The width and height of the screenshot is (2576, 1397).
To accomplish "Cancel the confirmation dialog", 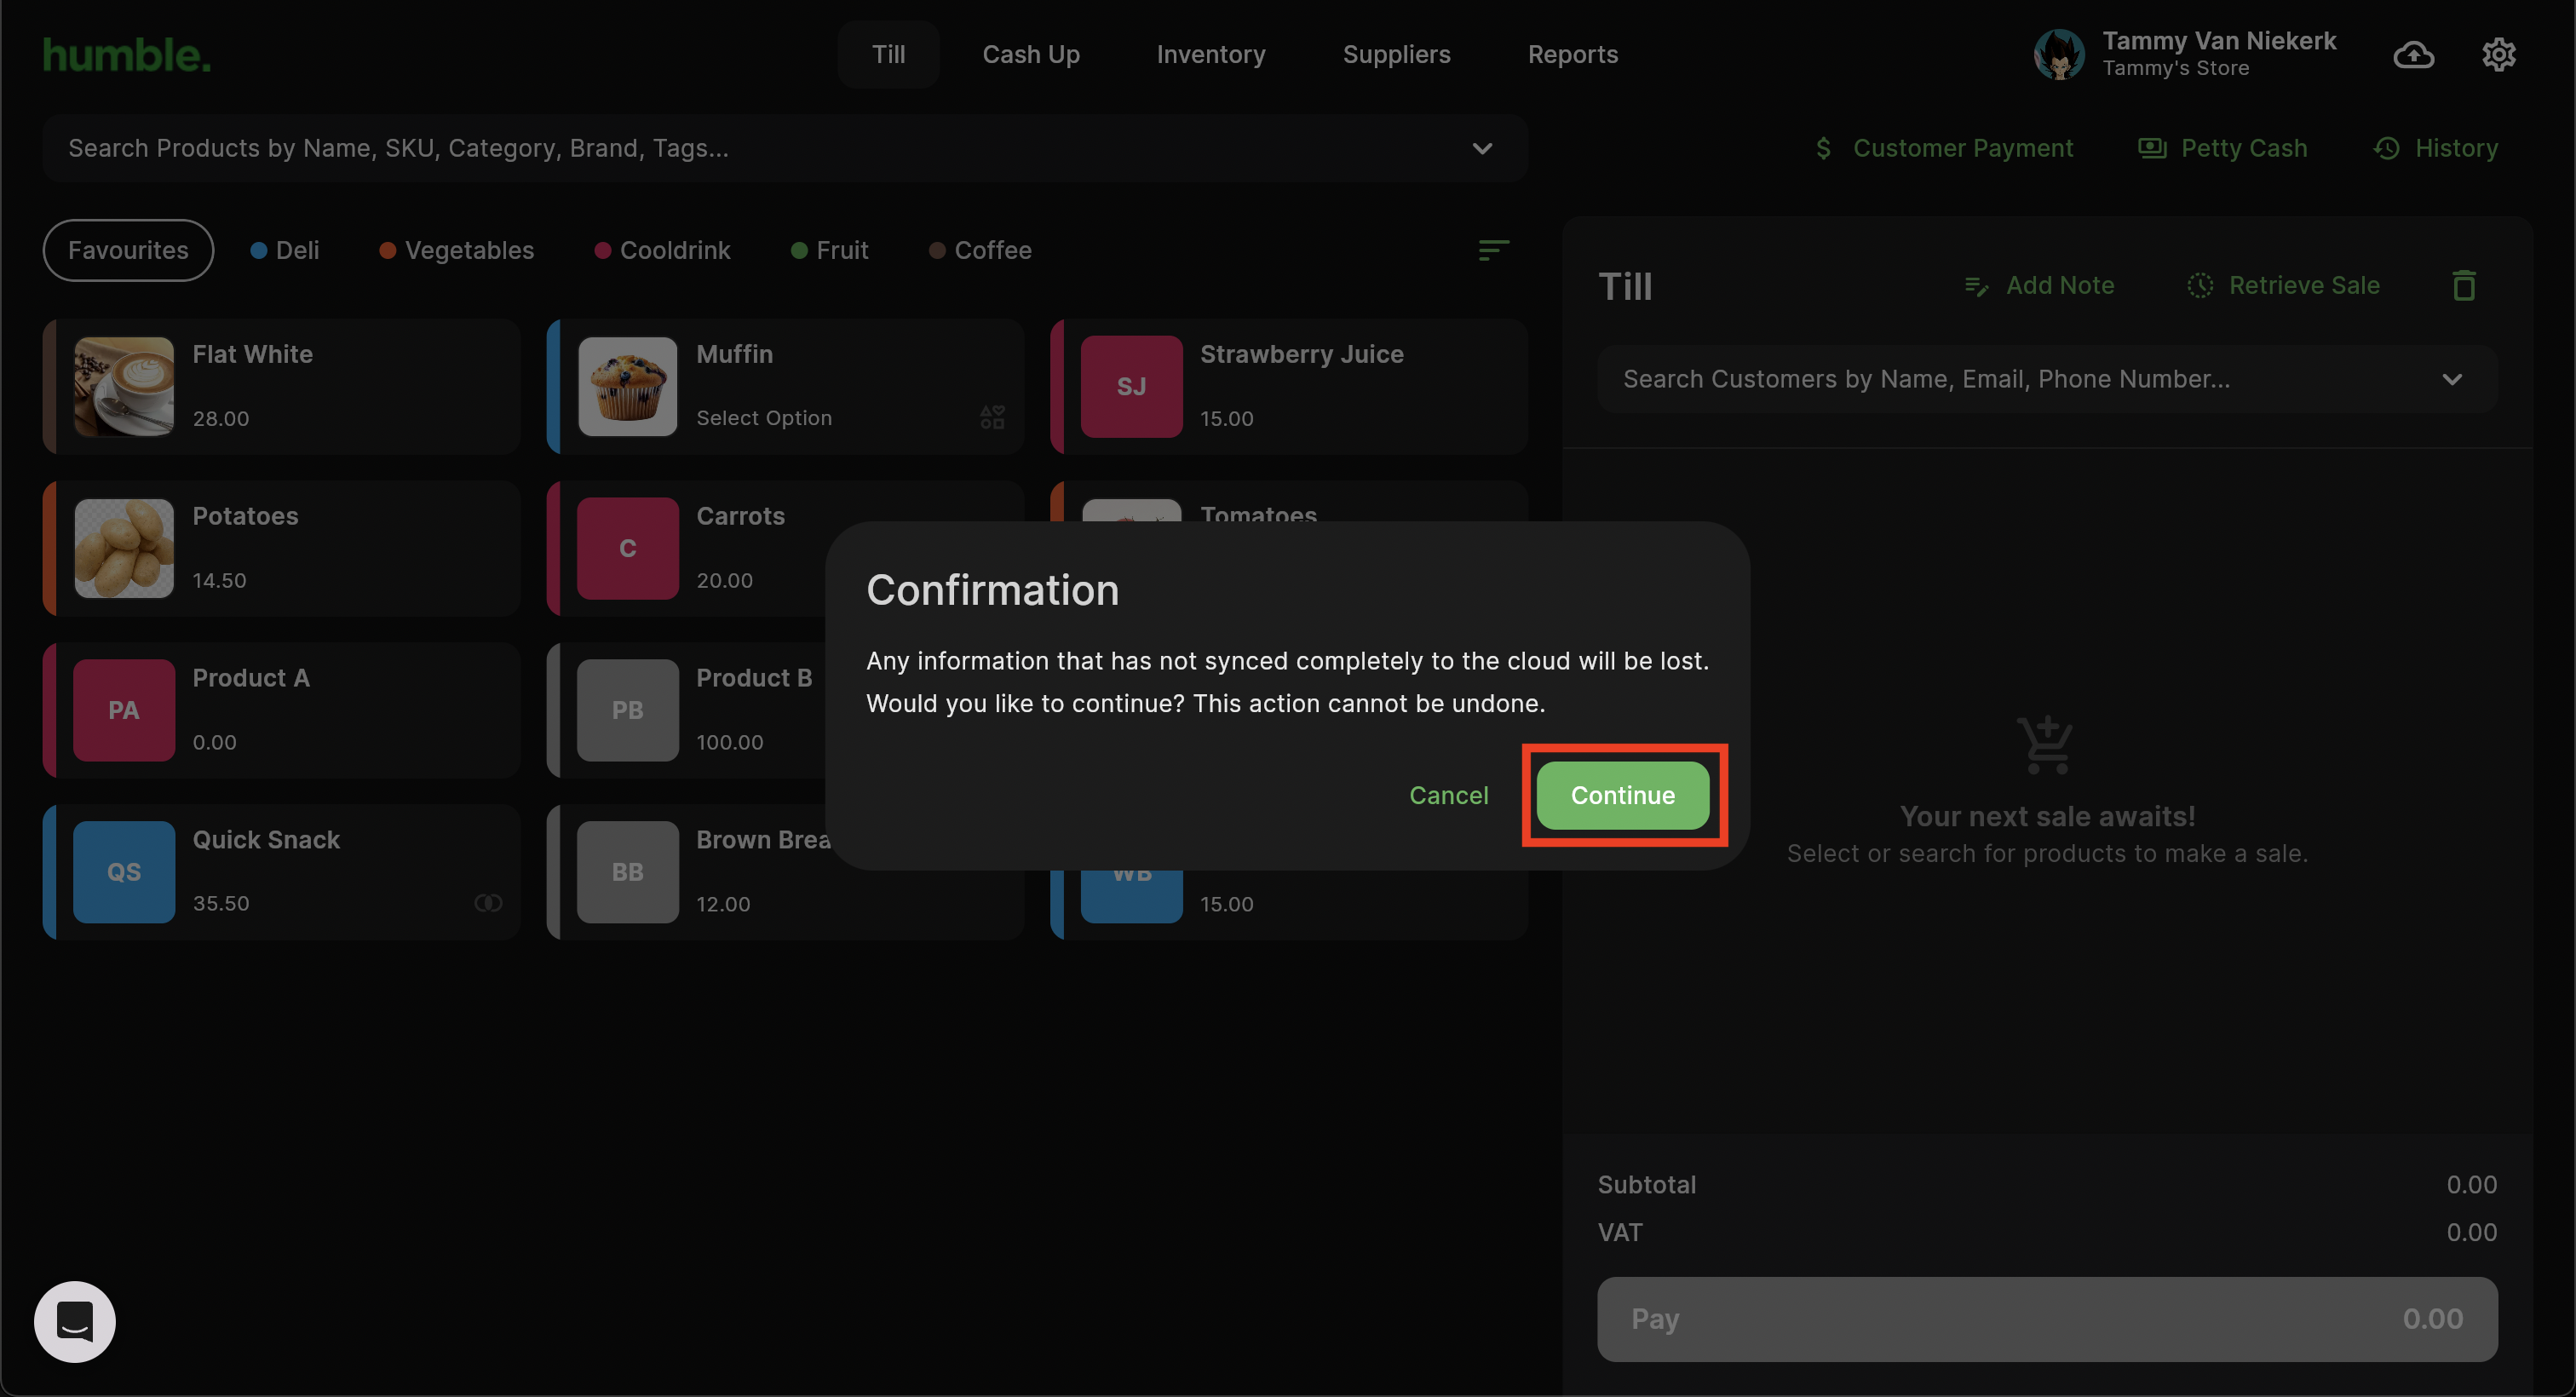I will pos(1448,795).
